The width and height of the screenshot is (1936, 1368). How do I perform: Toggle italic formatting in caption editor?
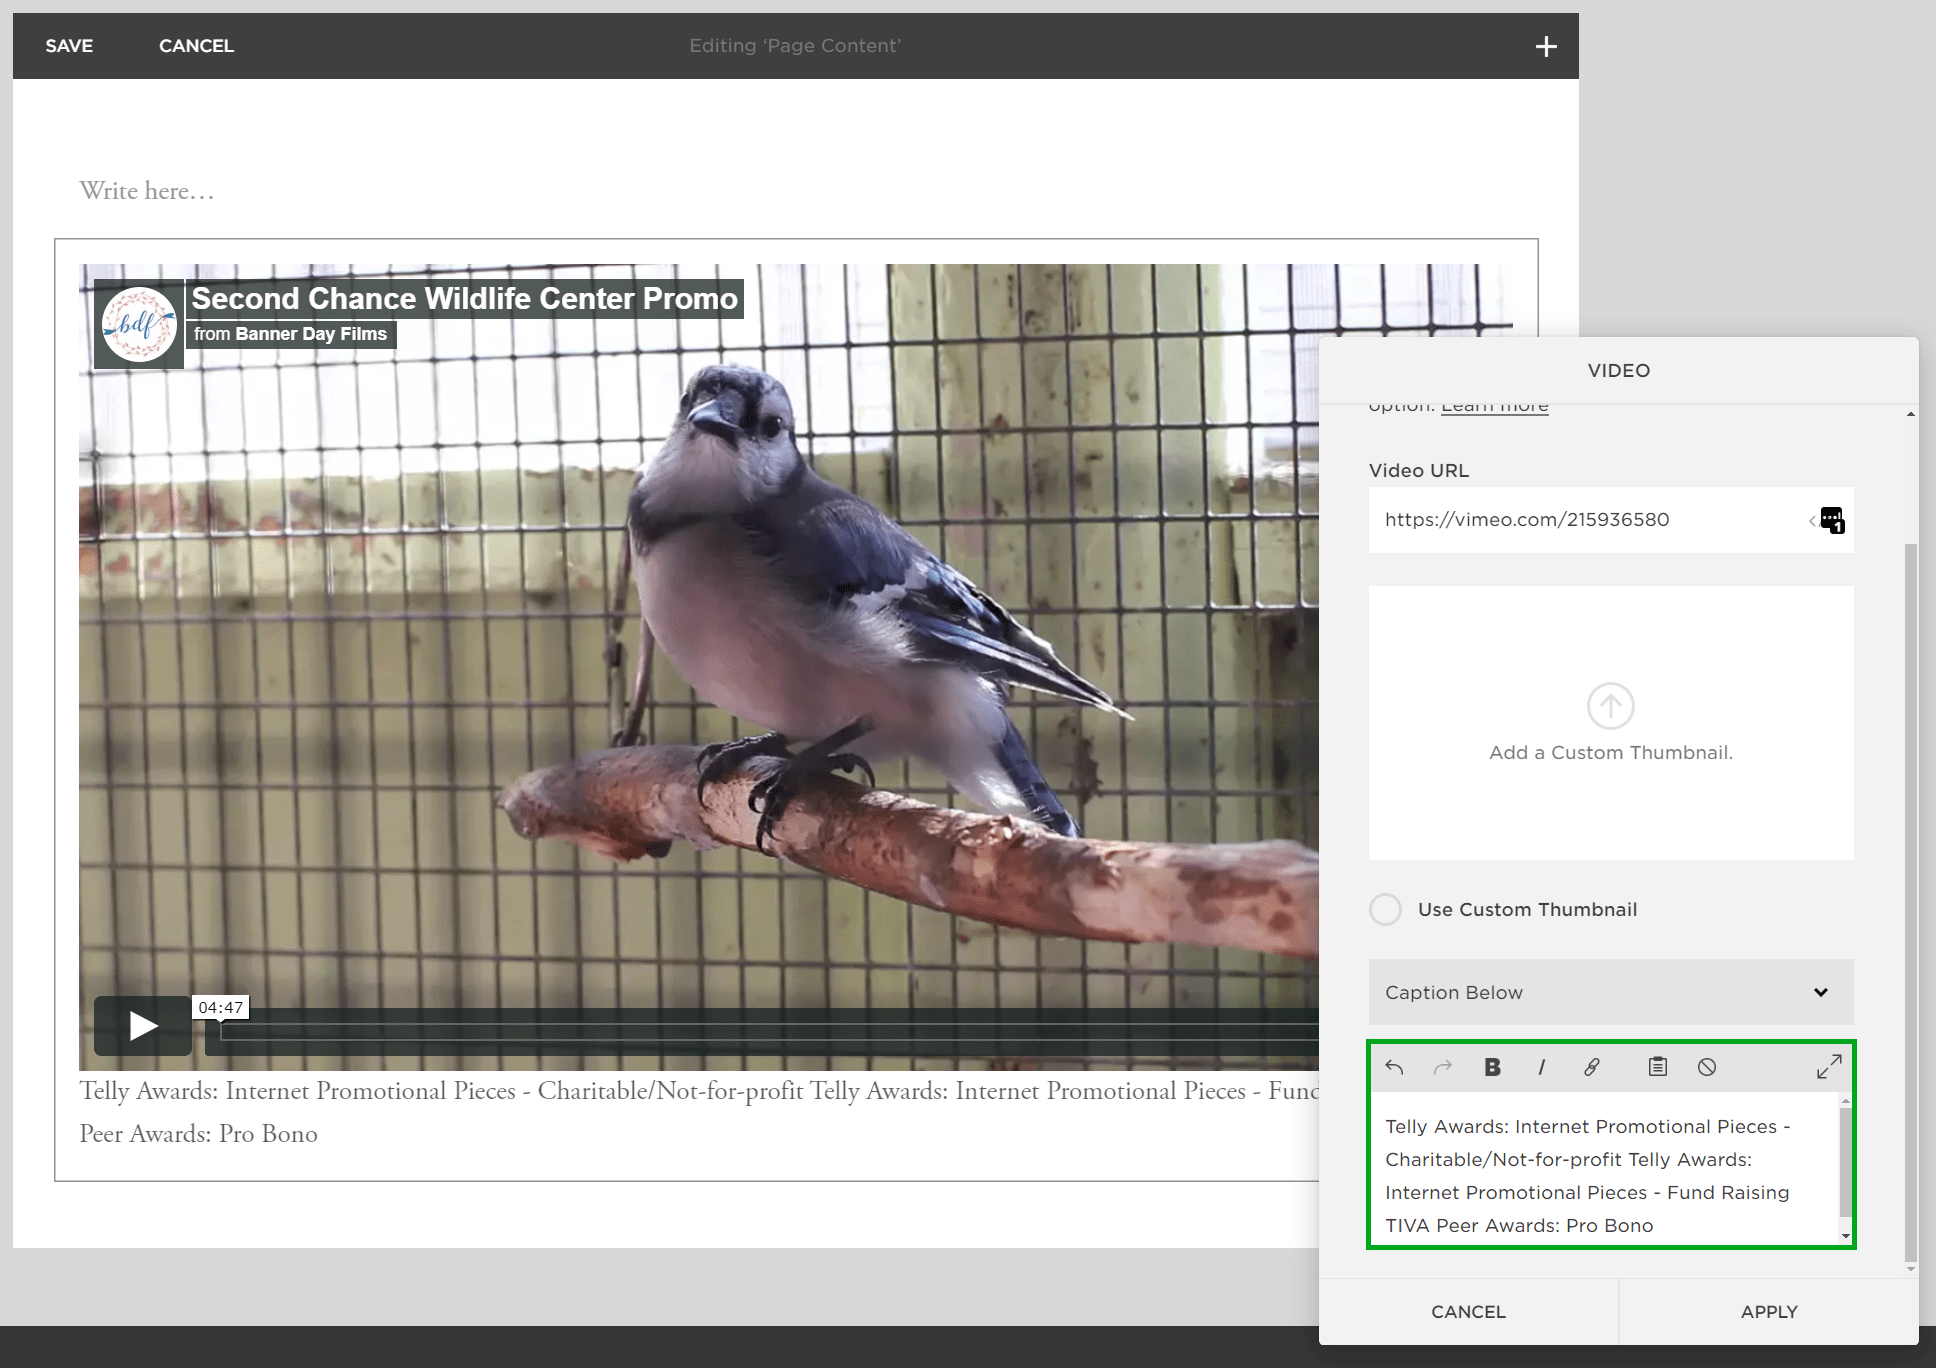pyautogui.click(x=1542, y=1067)
